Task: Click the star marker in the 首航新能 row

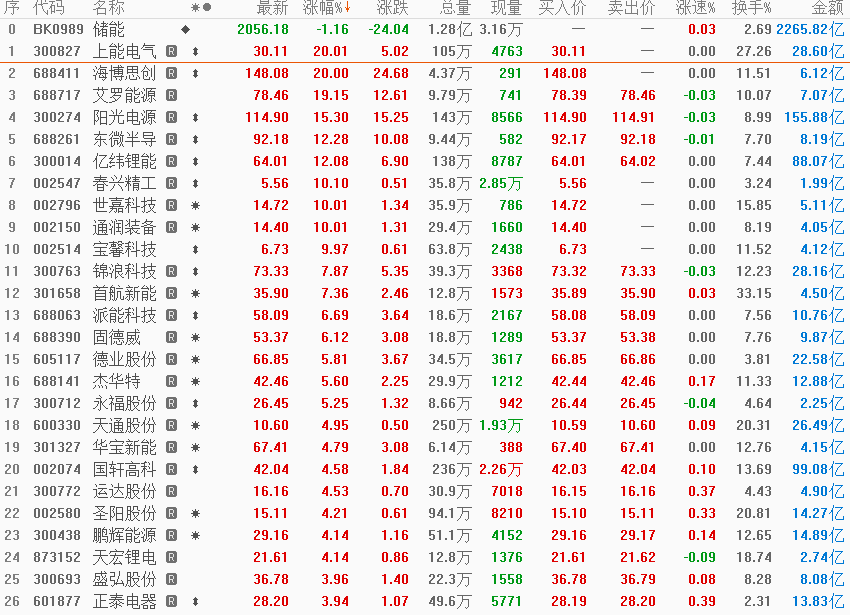Action: 196,293
